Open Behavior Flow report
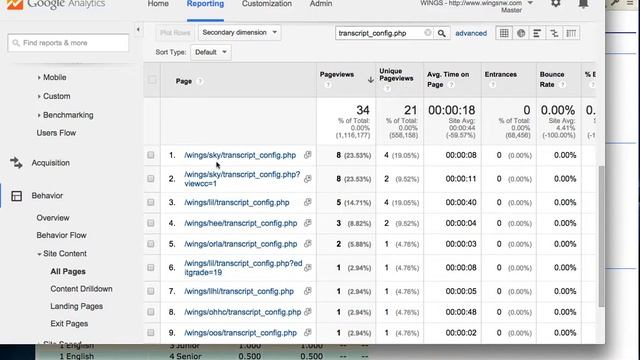The height and width of the screenshot is (360, 640). click(x=62, y=236)
